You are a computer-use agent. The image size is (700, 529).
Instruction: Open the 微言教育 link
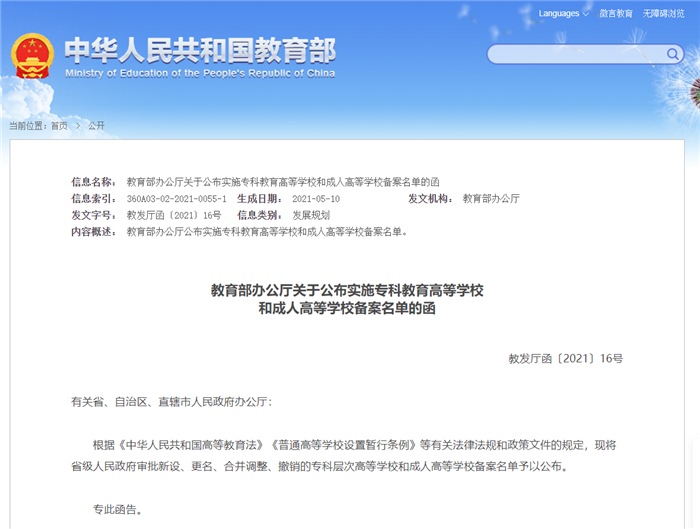[x=616, y=13]
